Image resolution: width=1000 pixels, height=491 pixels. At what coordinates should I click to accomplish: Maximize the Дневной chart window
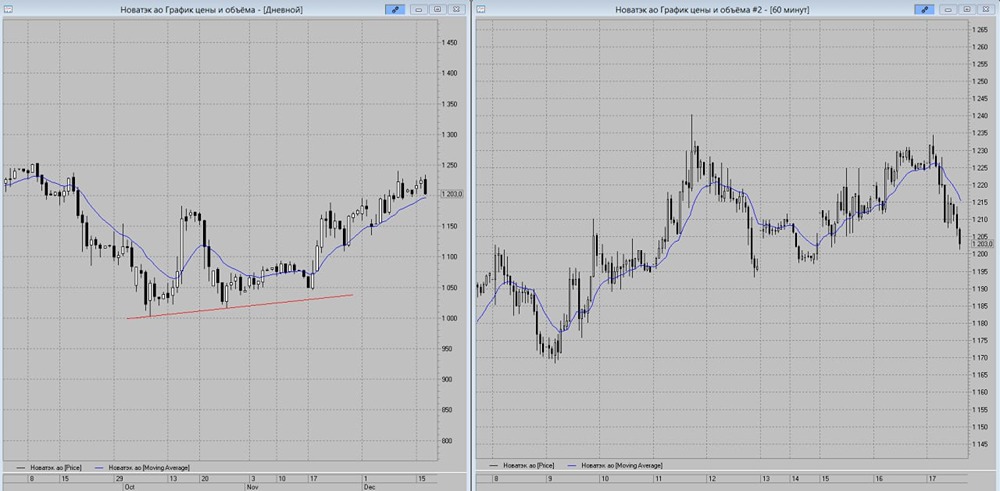point(438,9)
